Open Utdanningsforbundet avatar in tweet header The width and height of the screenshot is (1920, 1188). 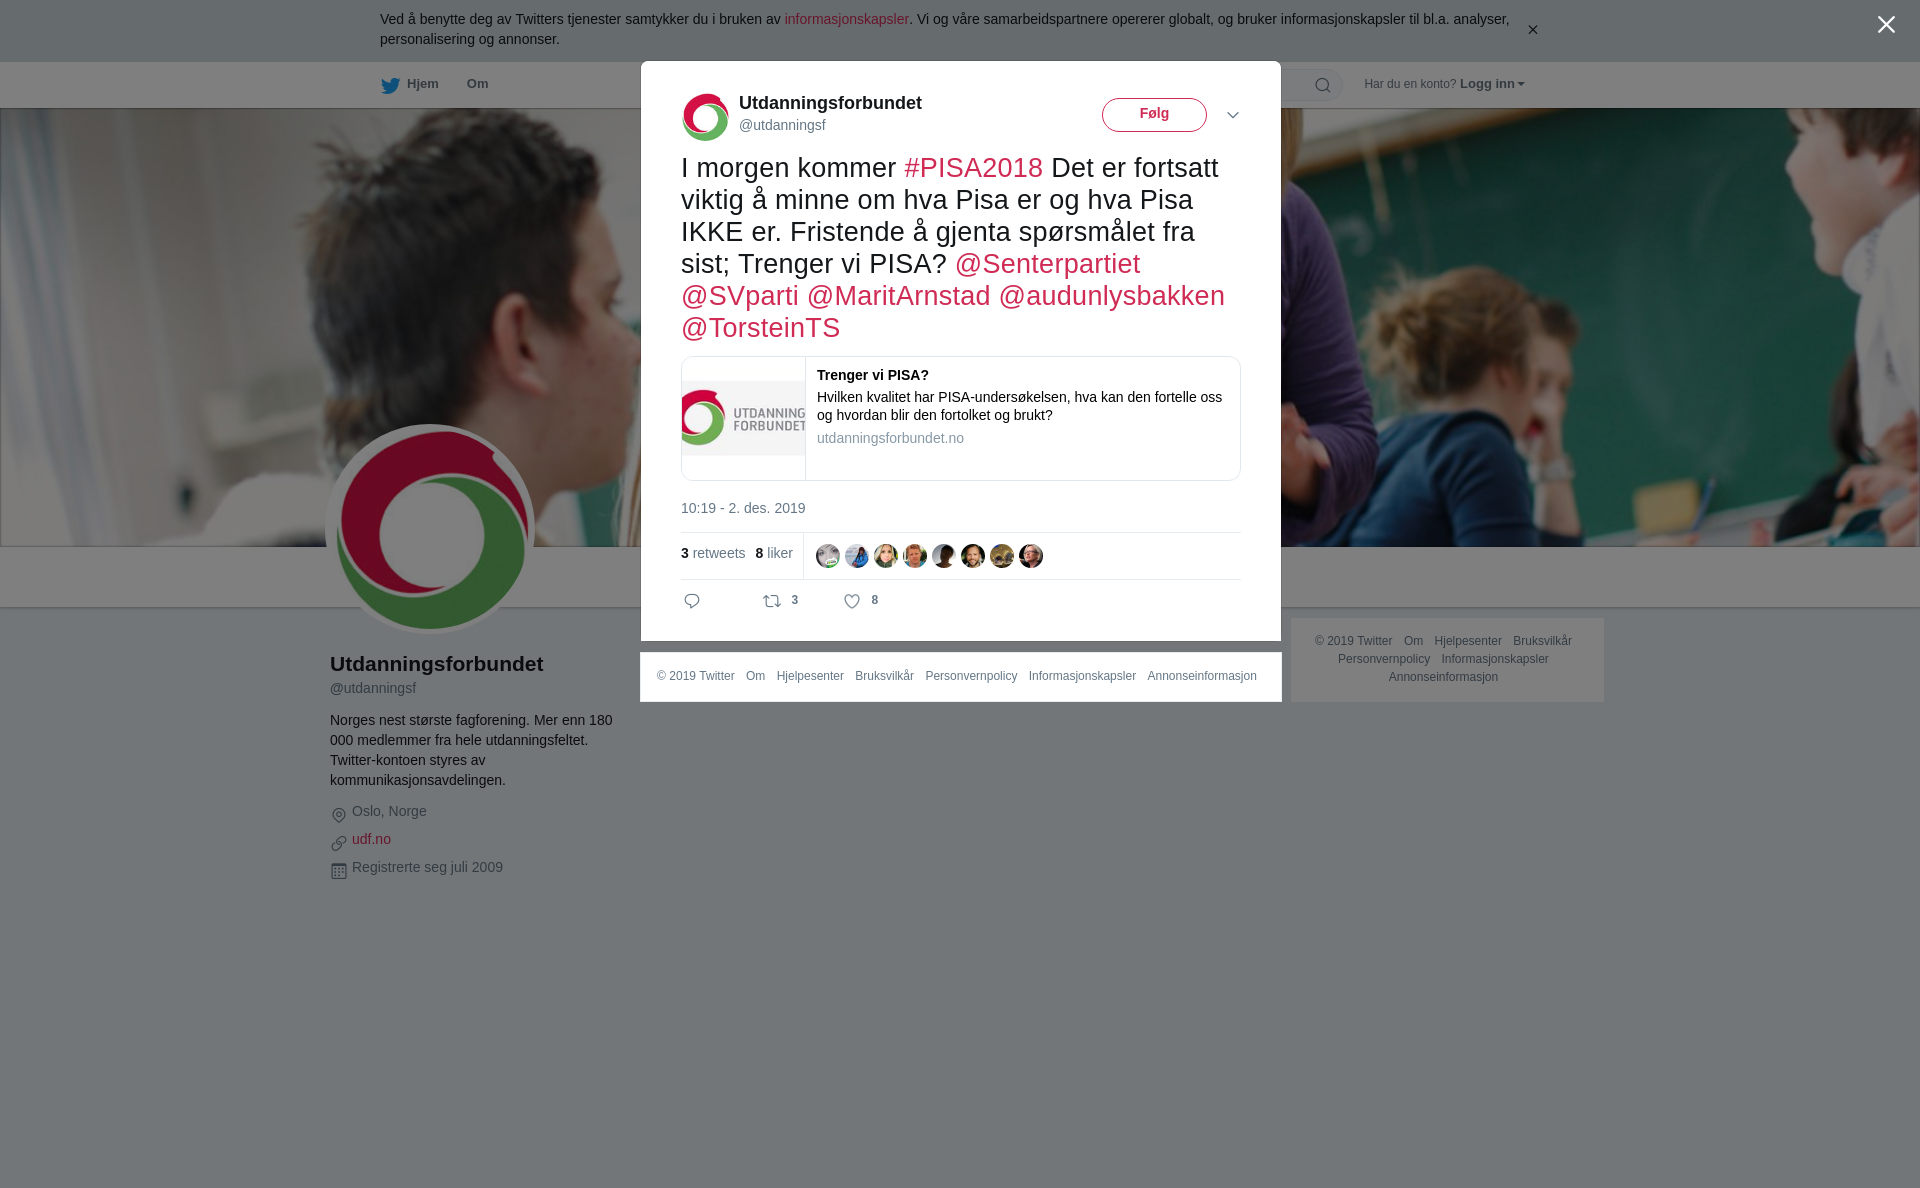(706, 117)
